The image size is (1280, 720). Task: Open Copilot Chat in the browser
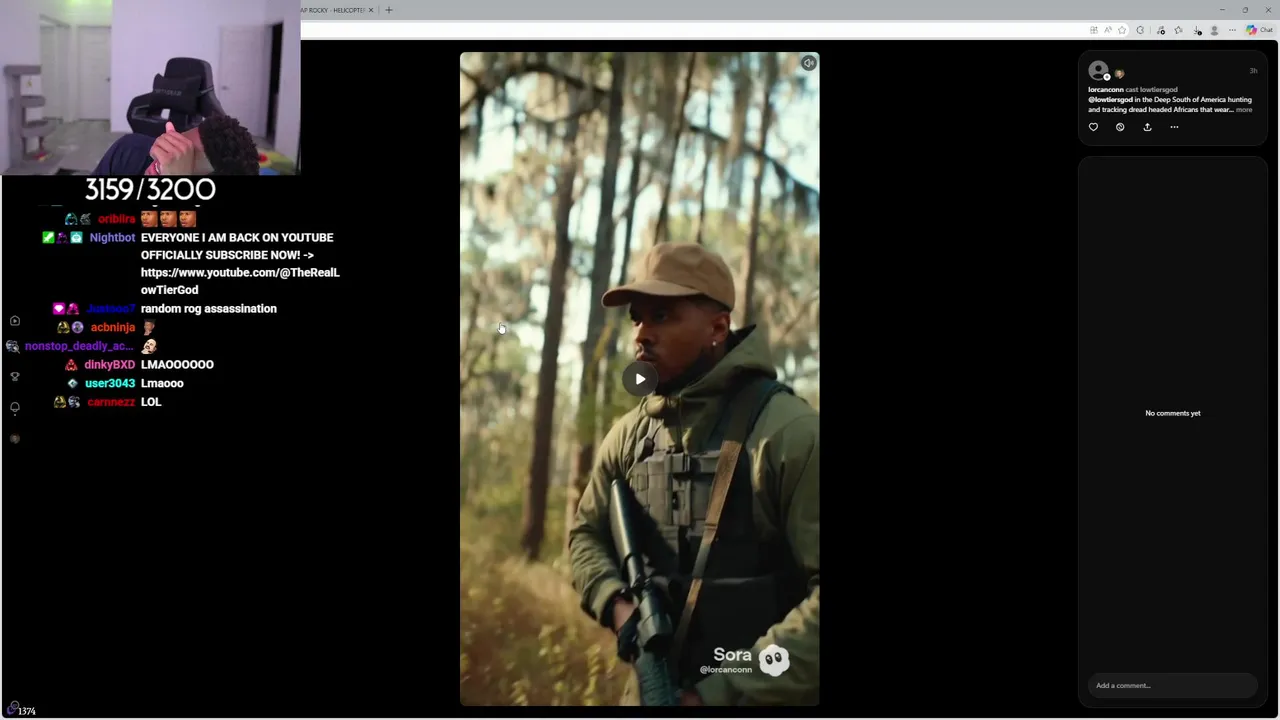coord(1259,30)
